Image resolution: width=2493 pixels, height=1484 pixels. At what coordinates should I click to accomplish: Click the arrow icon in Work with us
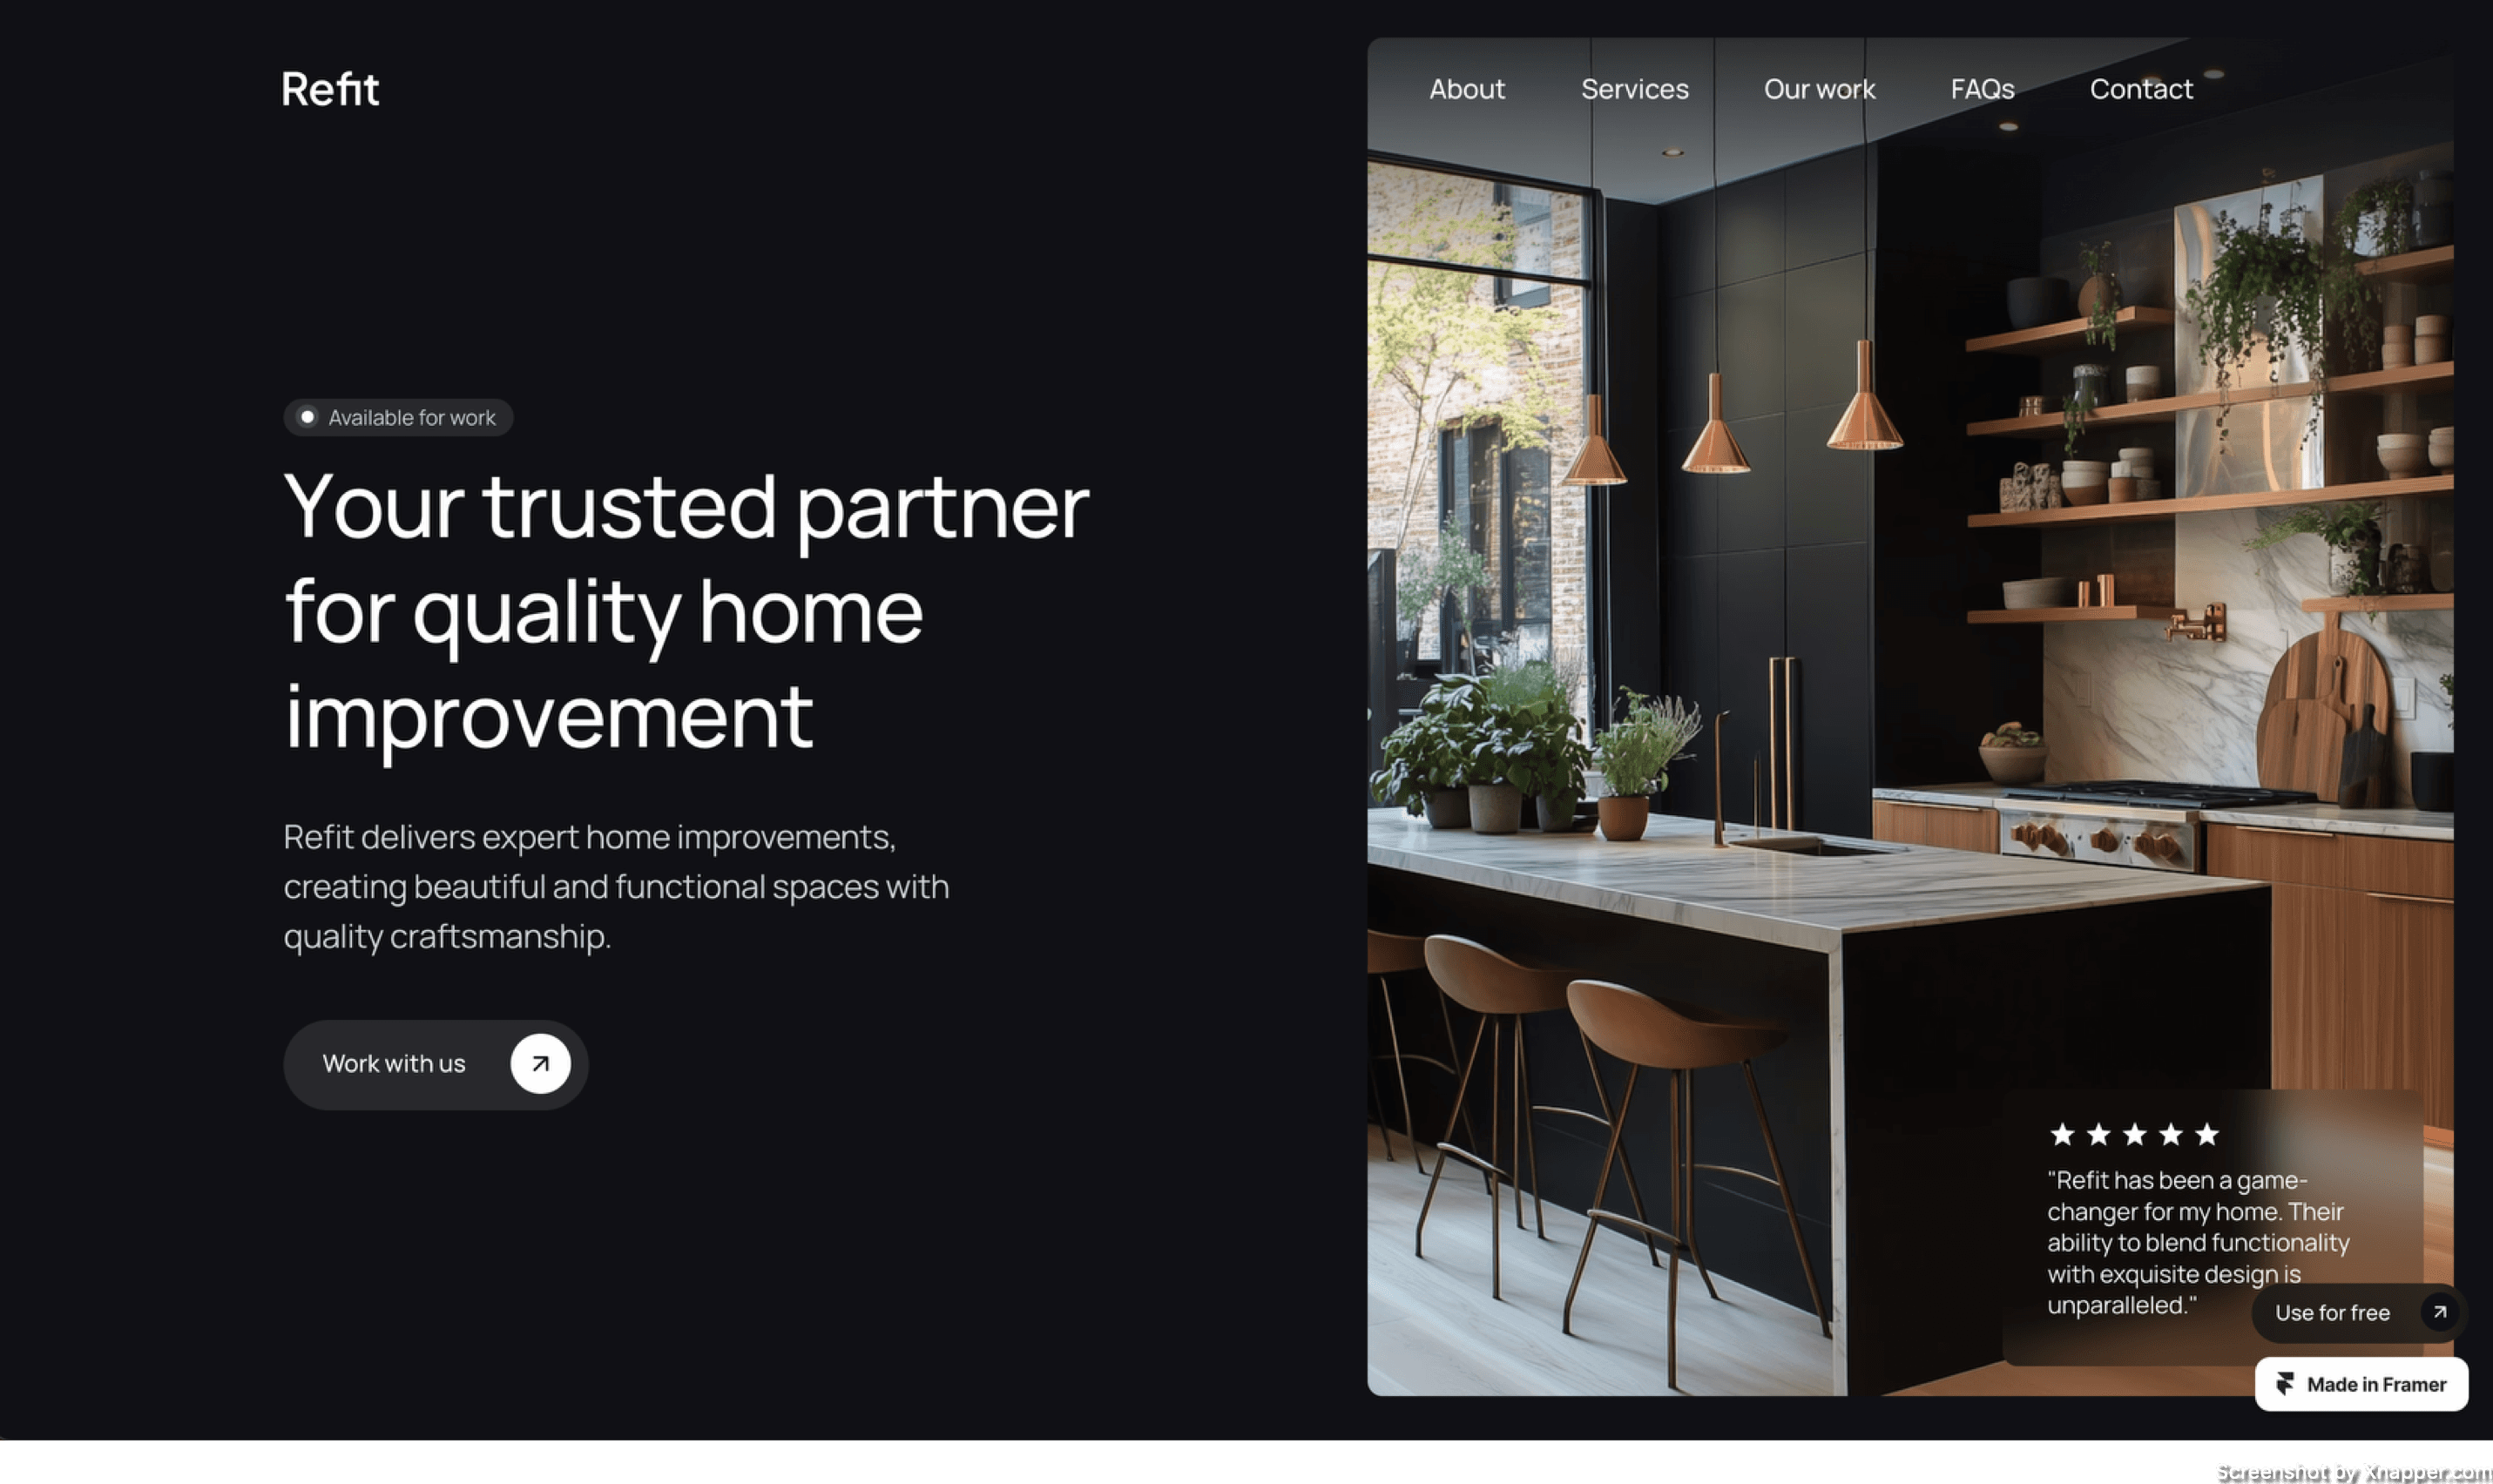(x=540, y=1064)
